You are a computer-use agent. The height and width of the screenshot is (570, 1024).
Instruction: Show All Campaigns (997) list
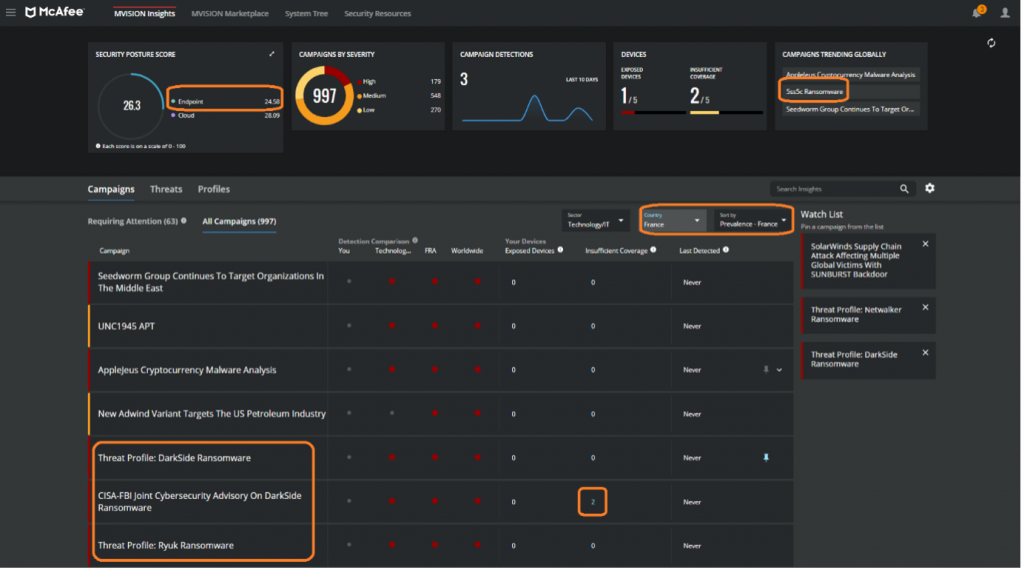tap(239, 221)
